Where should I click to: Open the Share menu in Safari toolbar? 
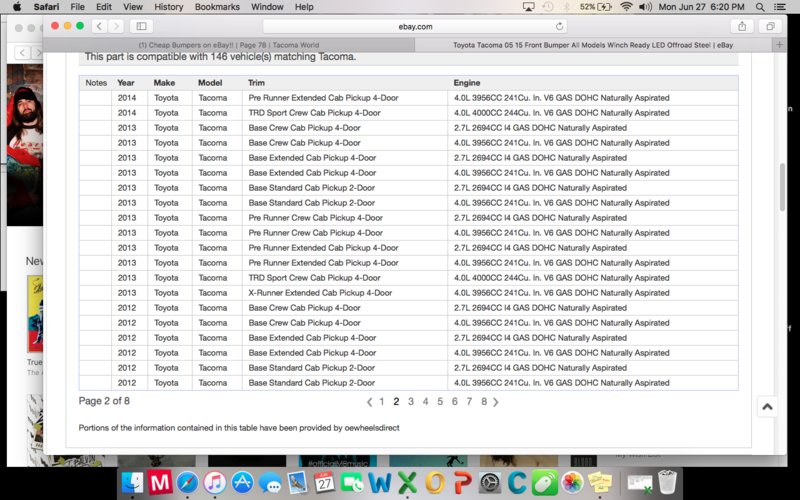742,26
